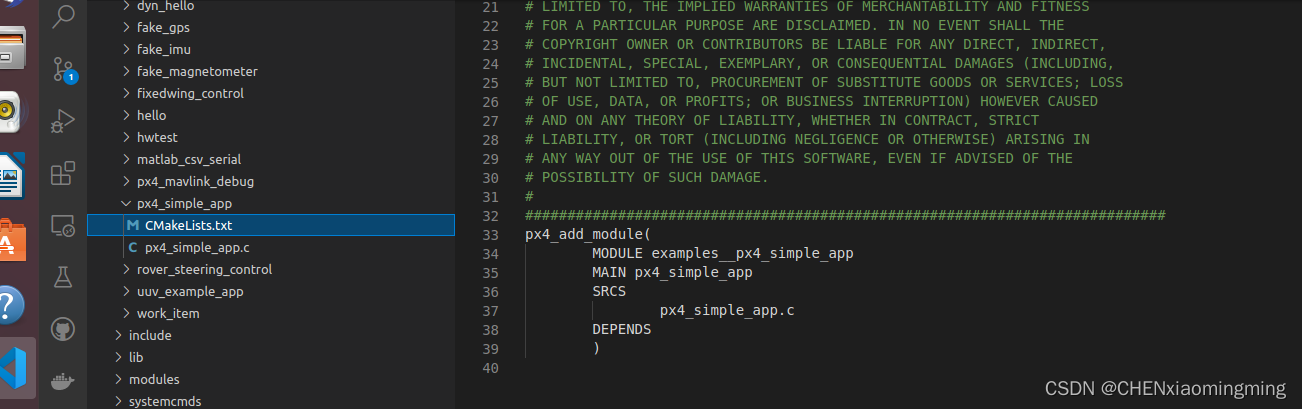Click line number 33 in gutter

[x=489, y=235]
